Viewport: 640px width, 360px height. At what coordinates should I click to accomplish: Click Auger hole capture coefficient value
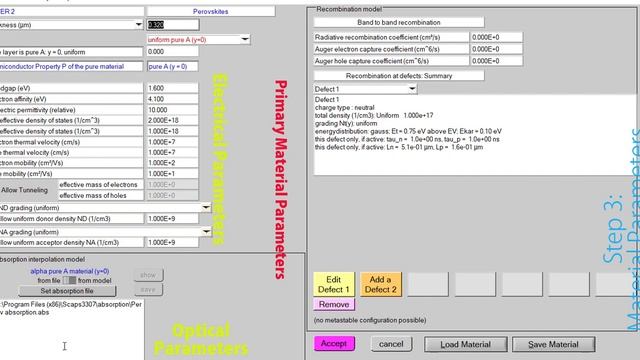(496, 61)
